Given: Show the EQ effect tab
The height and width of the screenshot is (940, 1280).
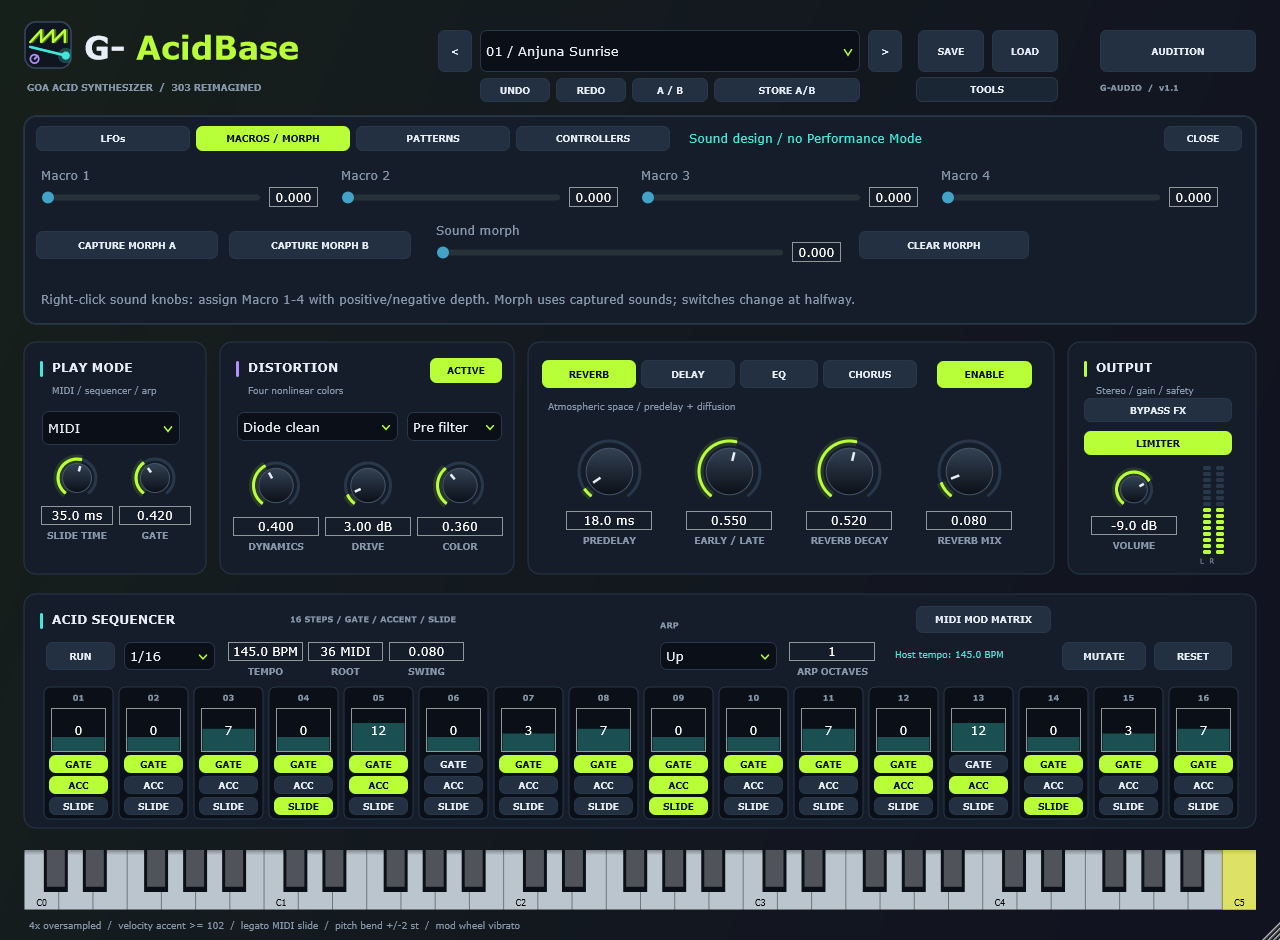Looking at the screenshot, I should click(x=779, y=374).
